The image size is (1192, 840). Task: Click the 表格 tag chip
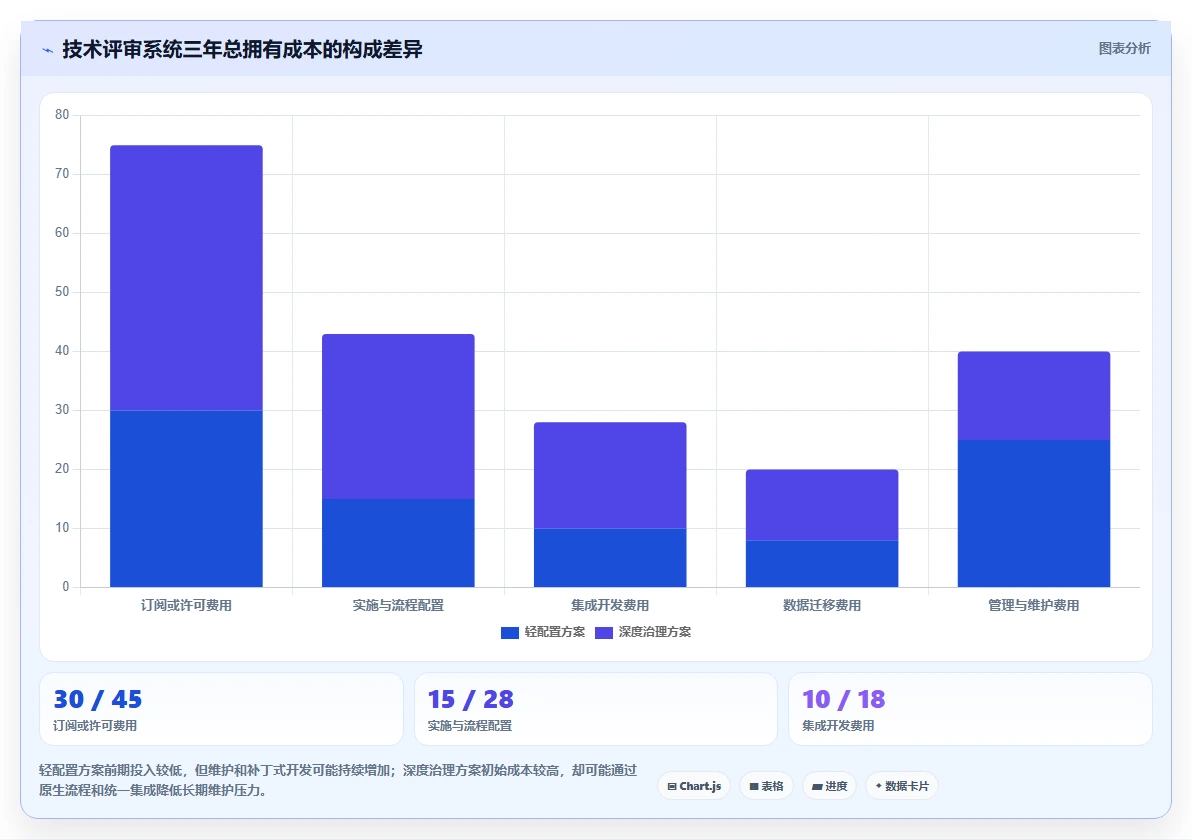[x=766, y=786]
